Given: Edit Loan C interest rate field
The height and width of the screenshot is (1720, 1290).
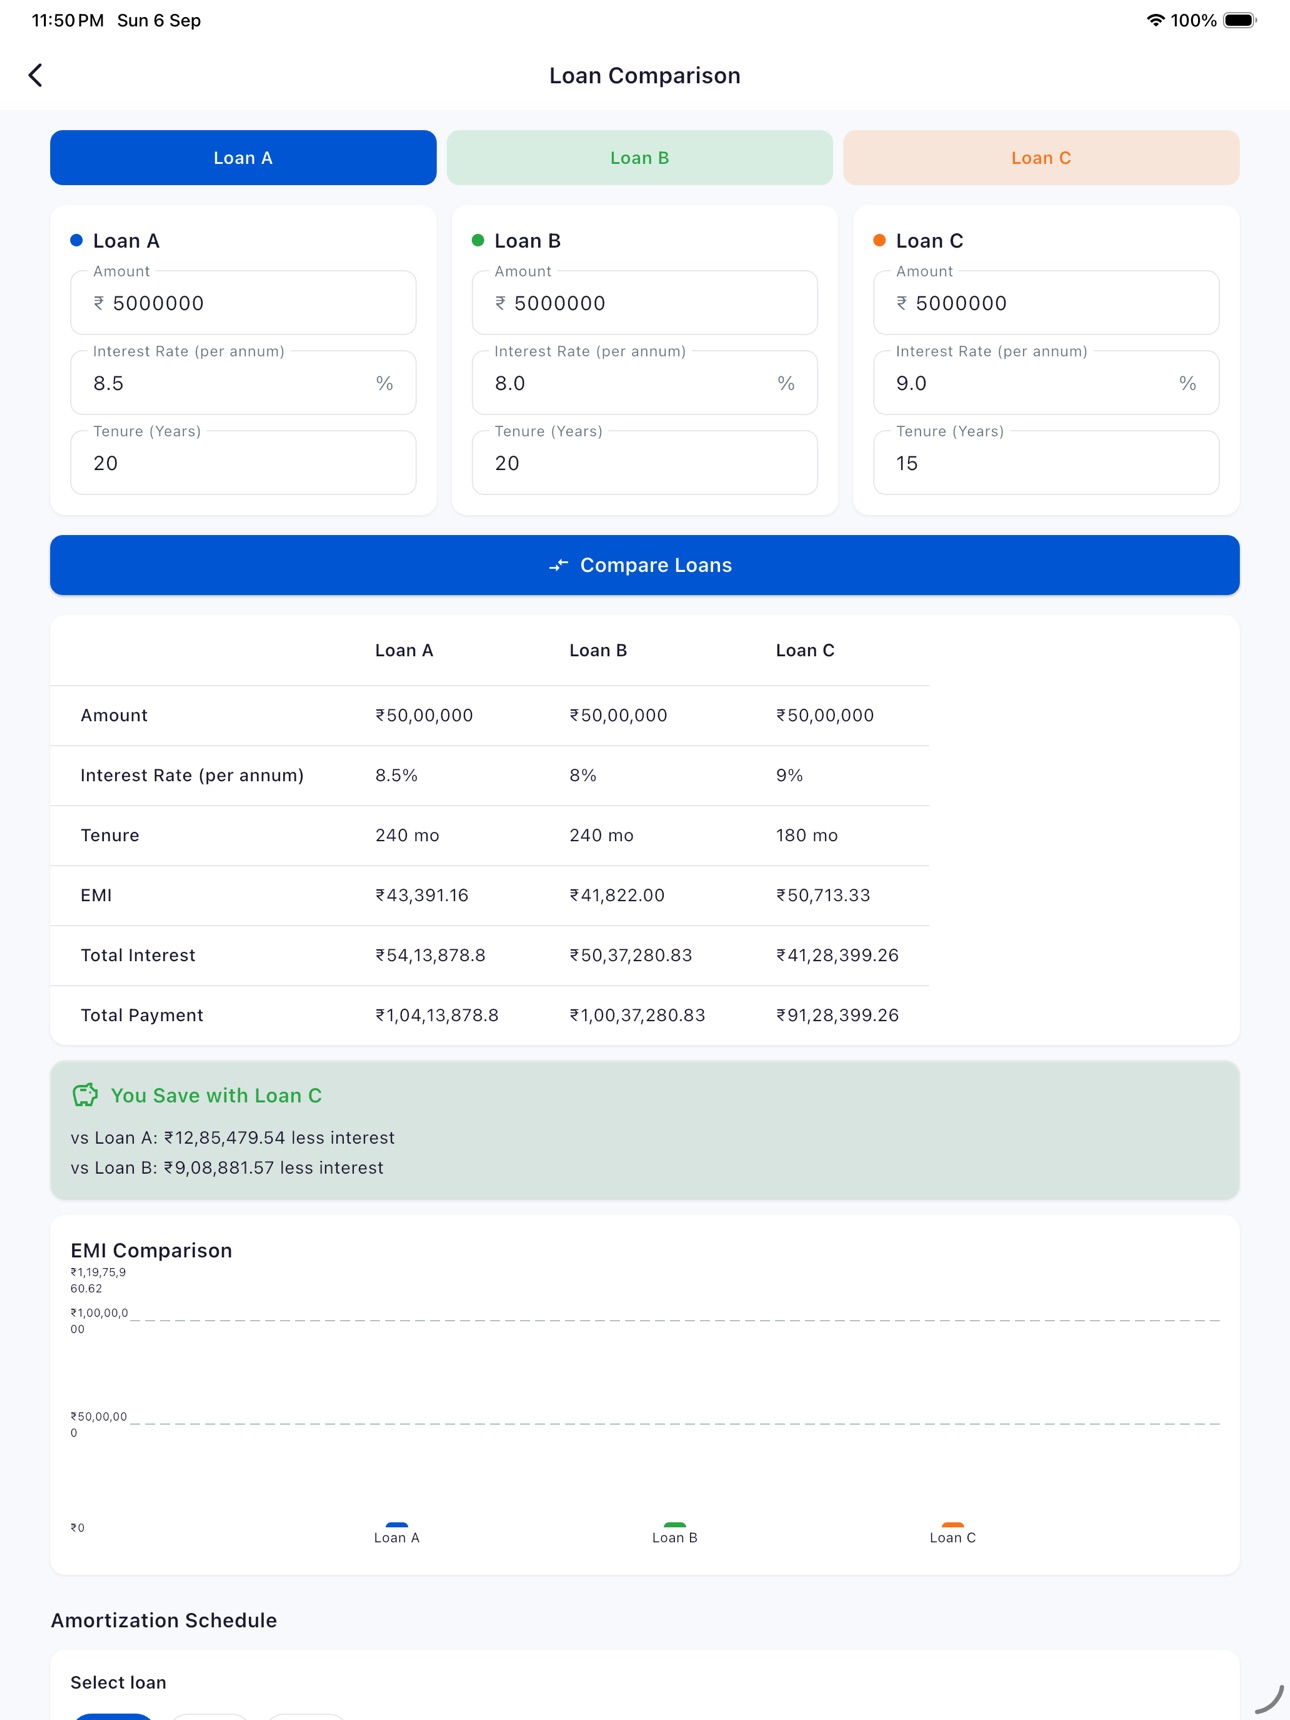Looking at the screenshot, I should tap(1046, 383).
